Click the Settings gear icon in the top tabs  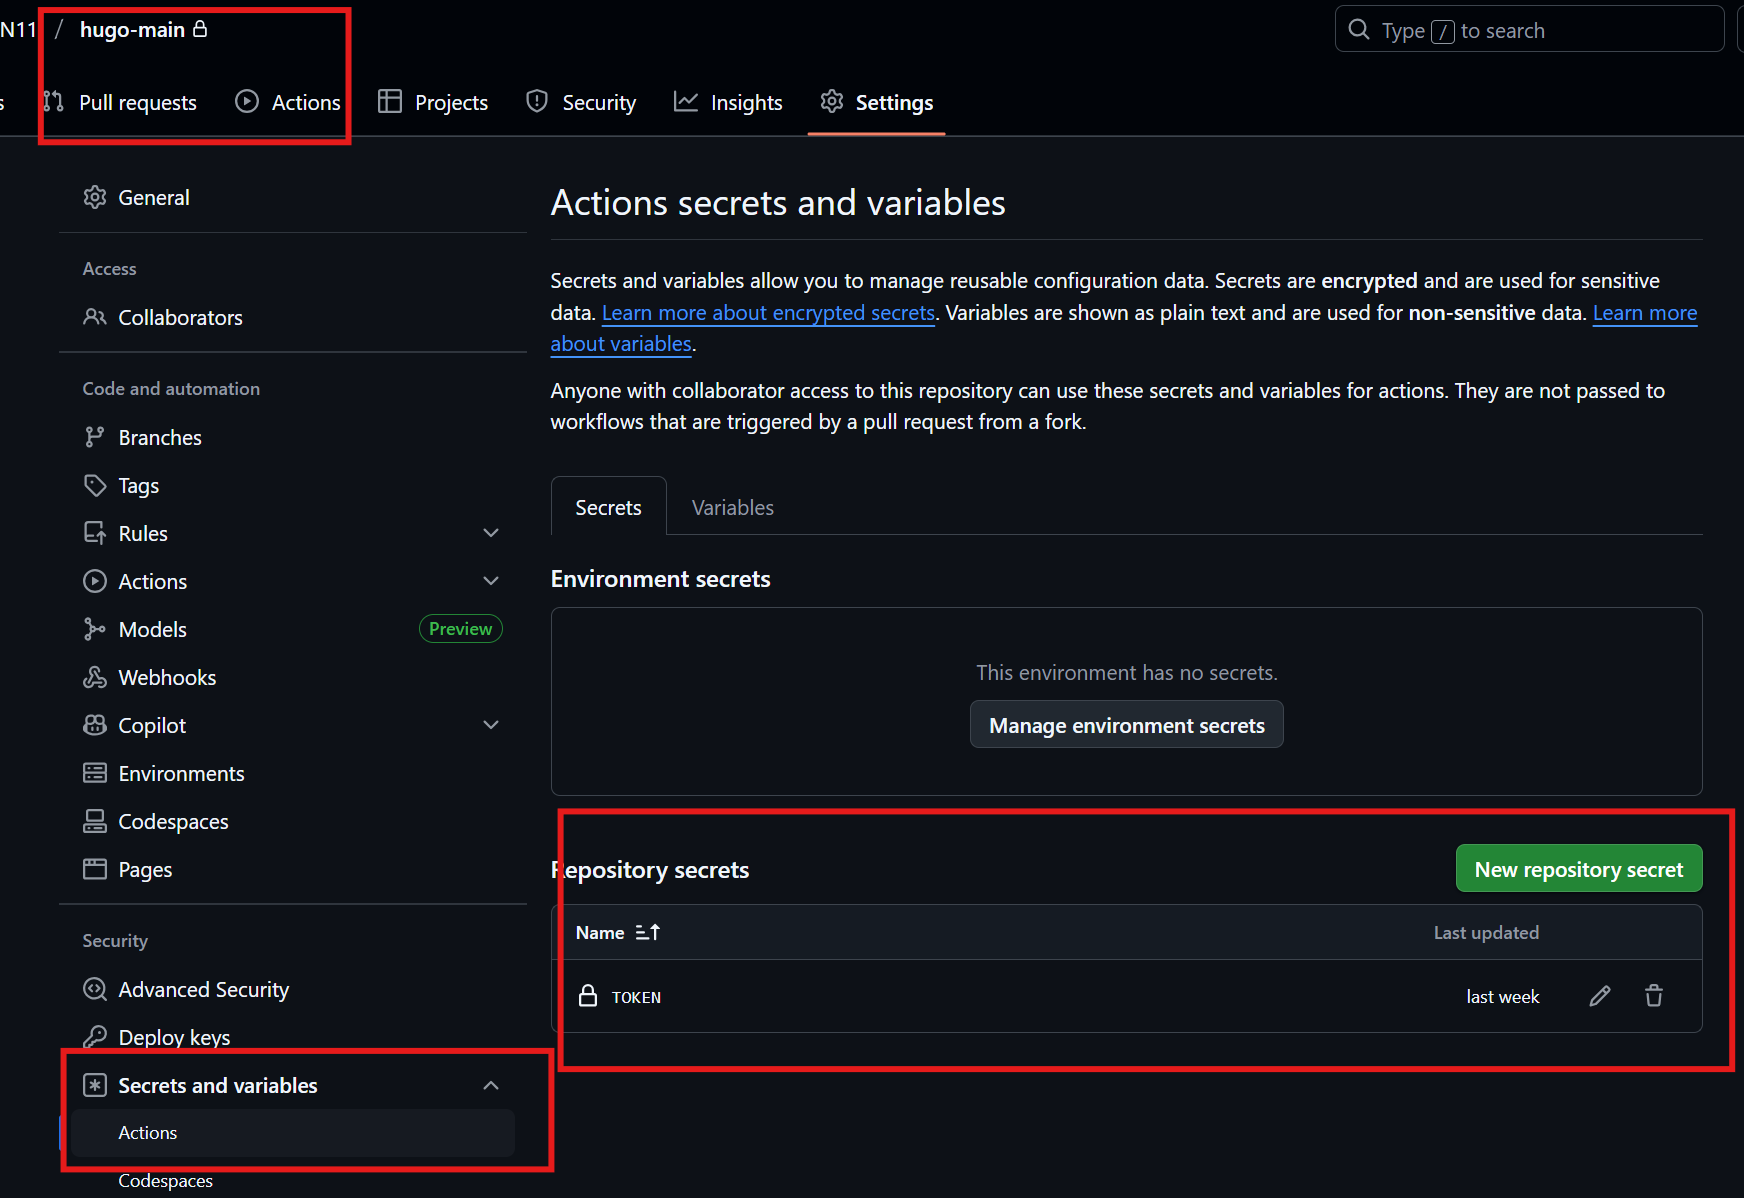(x=832, y=102)
